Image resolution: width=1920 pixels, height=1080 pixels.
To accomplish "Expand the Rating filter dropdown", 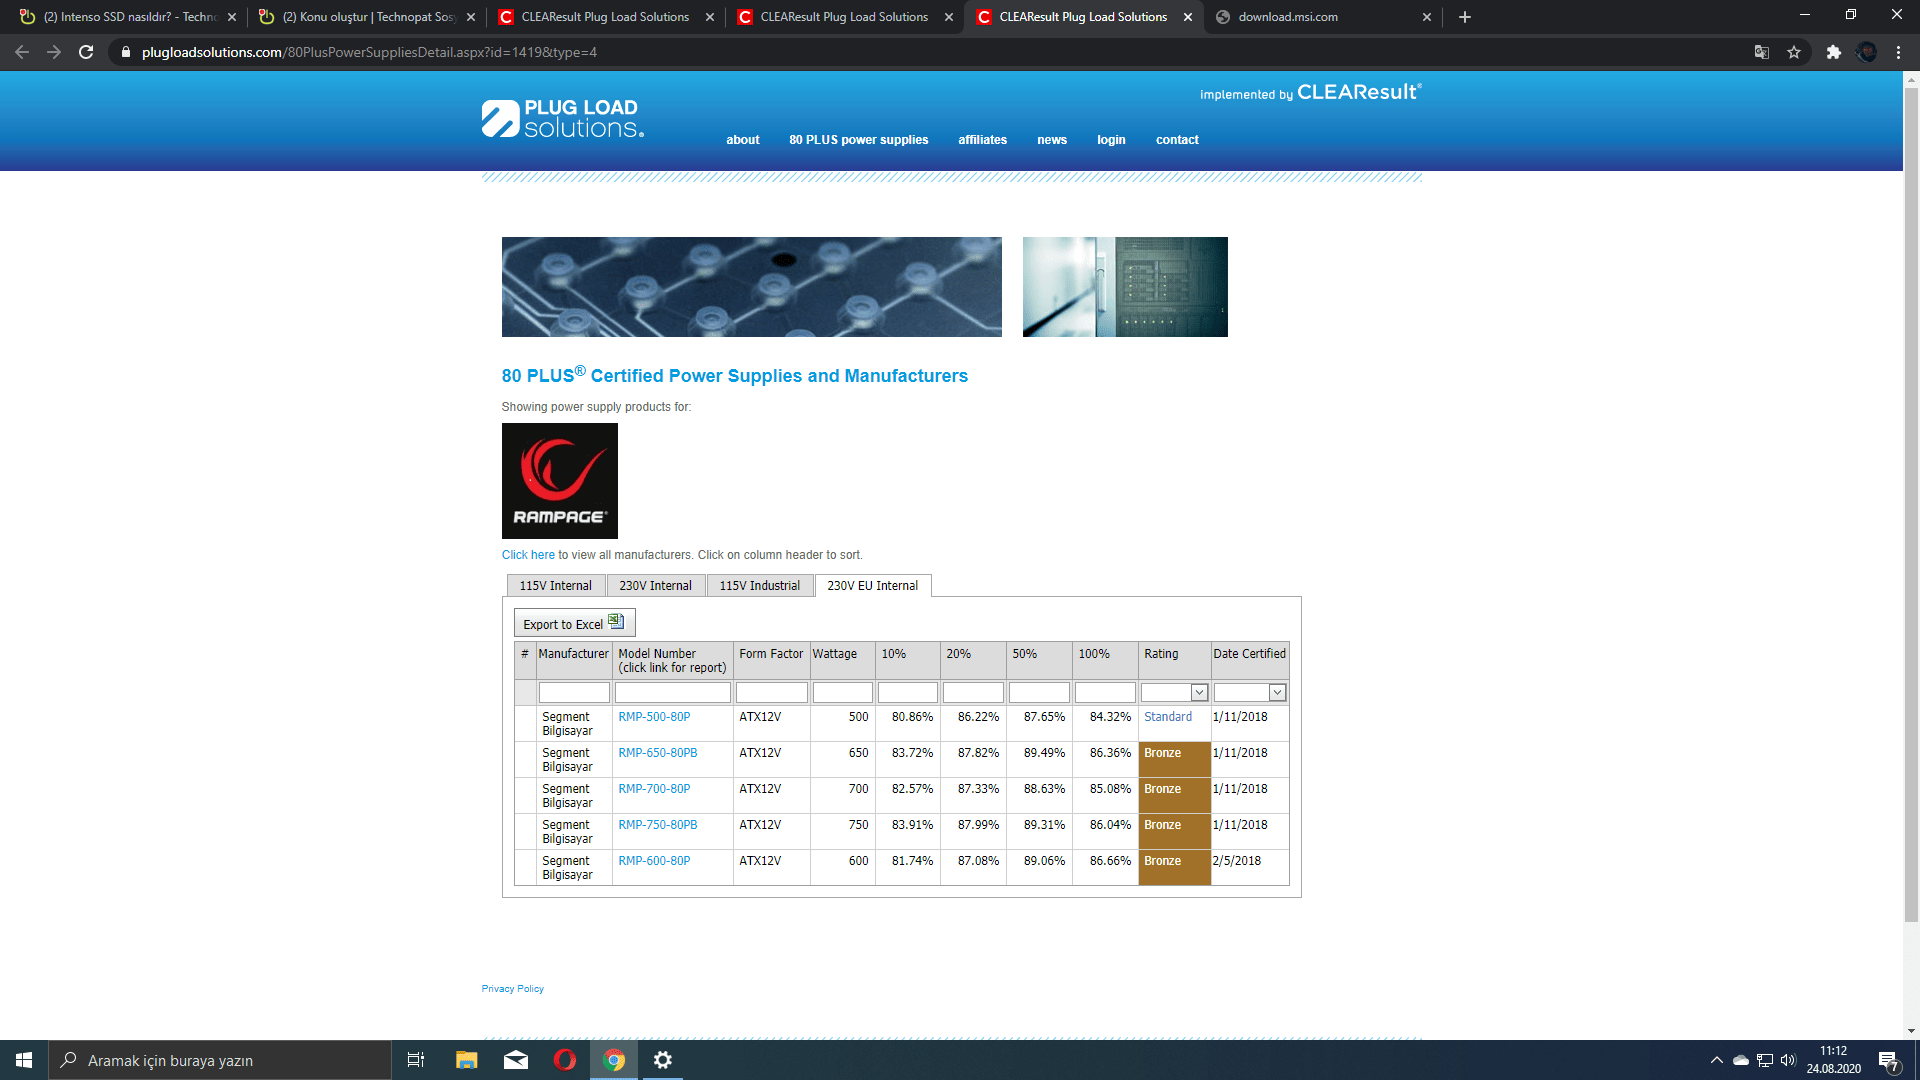I will [1199, 693].
